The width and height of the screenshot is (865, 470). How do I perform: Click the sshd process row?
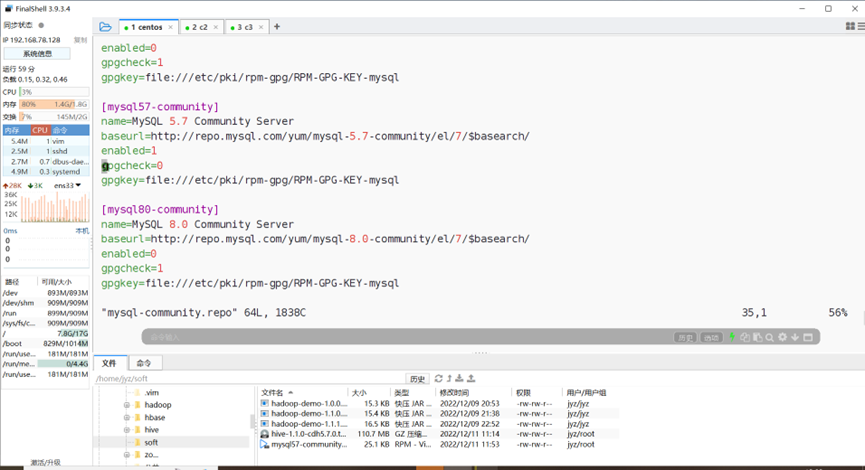pyautogui.click(x=46, y=151)
